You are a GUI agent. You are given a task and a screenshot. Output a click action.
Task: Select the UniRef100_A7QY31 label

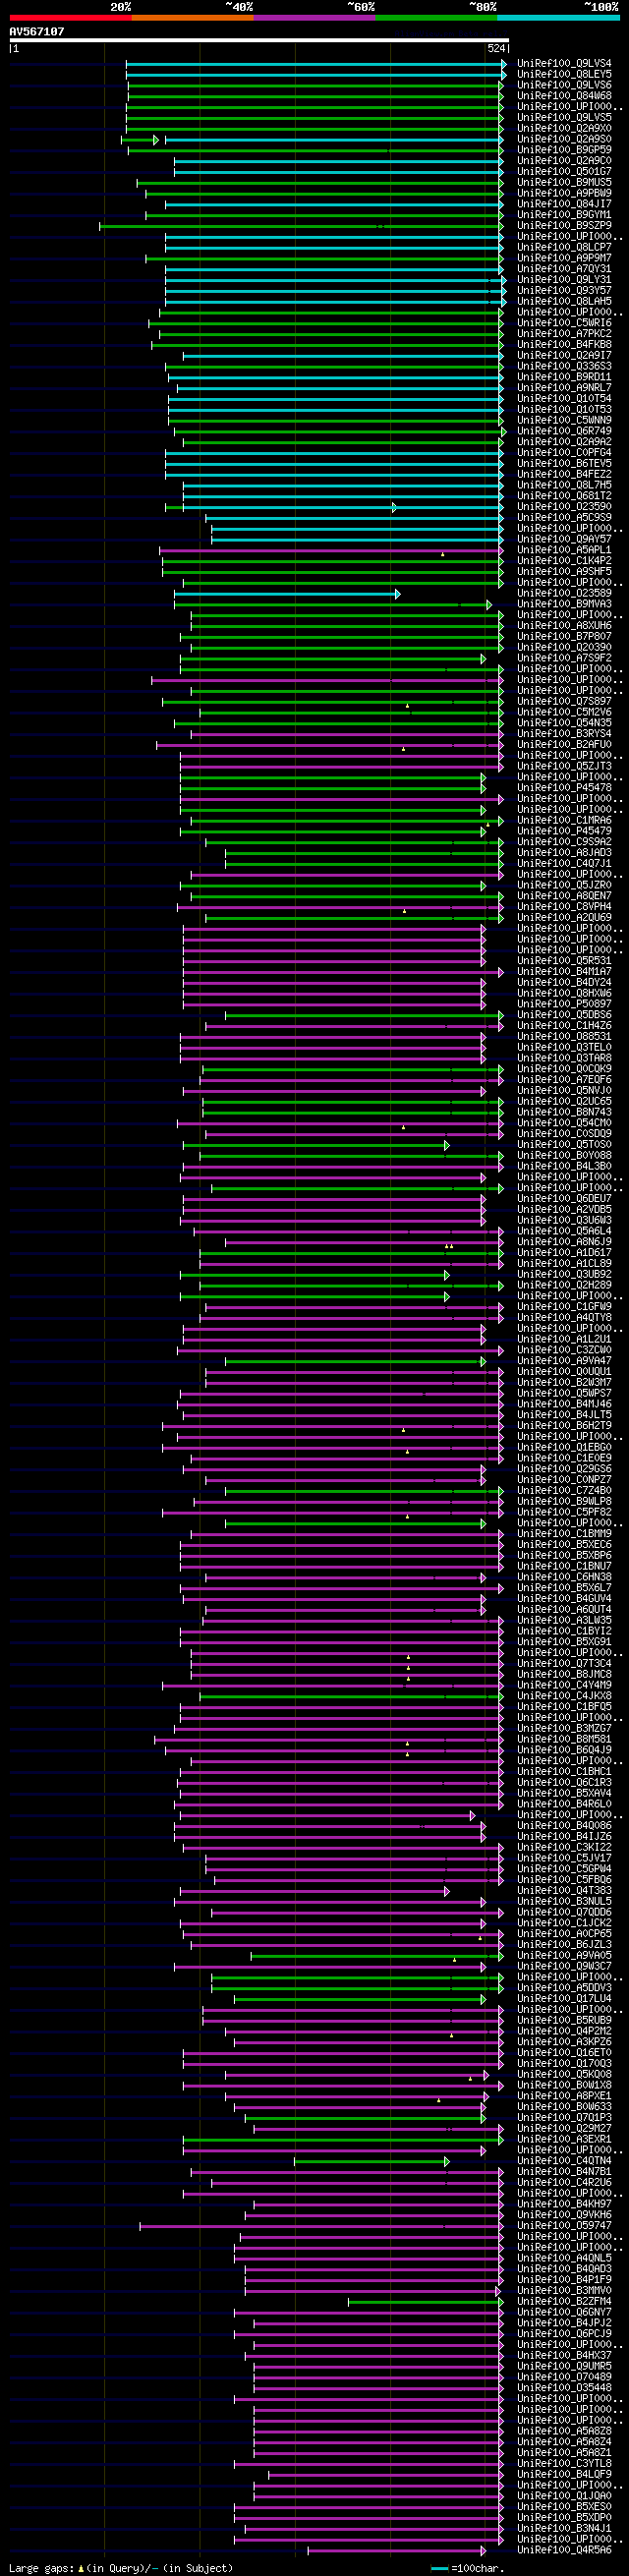pos(564,270)
